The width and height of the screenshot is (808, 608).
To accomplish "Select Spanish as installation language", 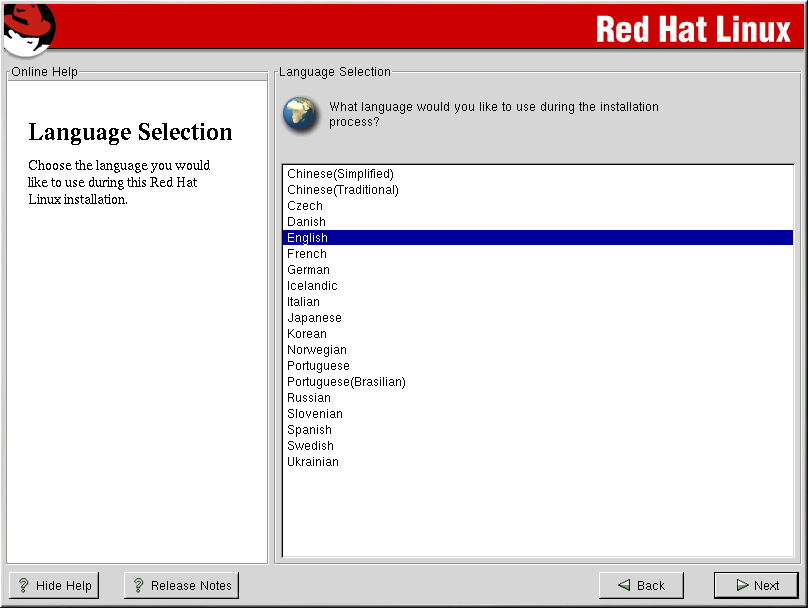I will point(309,430).
